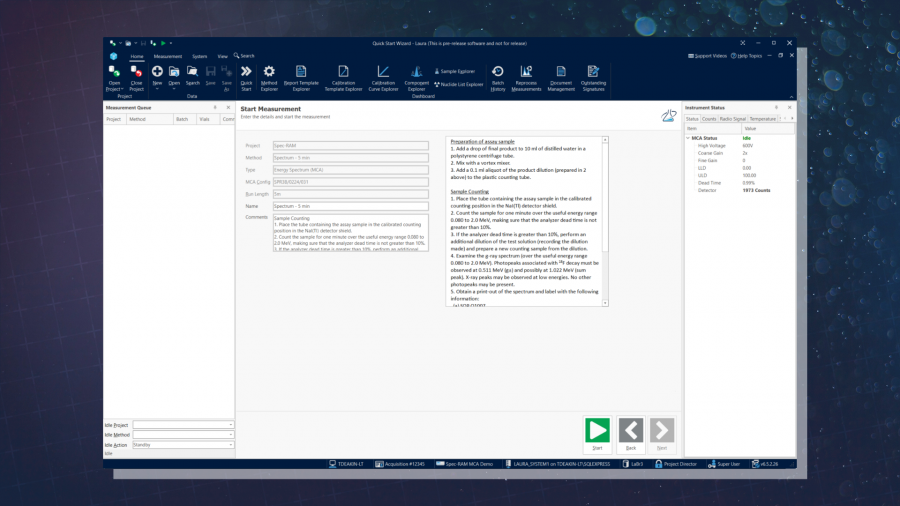Switch to the Measurement ribbon tab
Image resolution: width=900 pixels, height=506 pixels.
168,56
